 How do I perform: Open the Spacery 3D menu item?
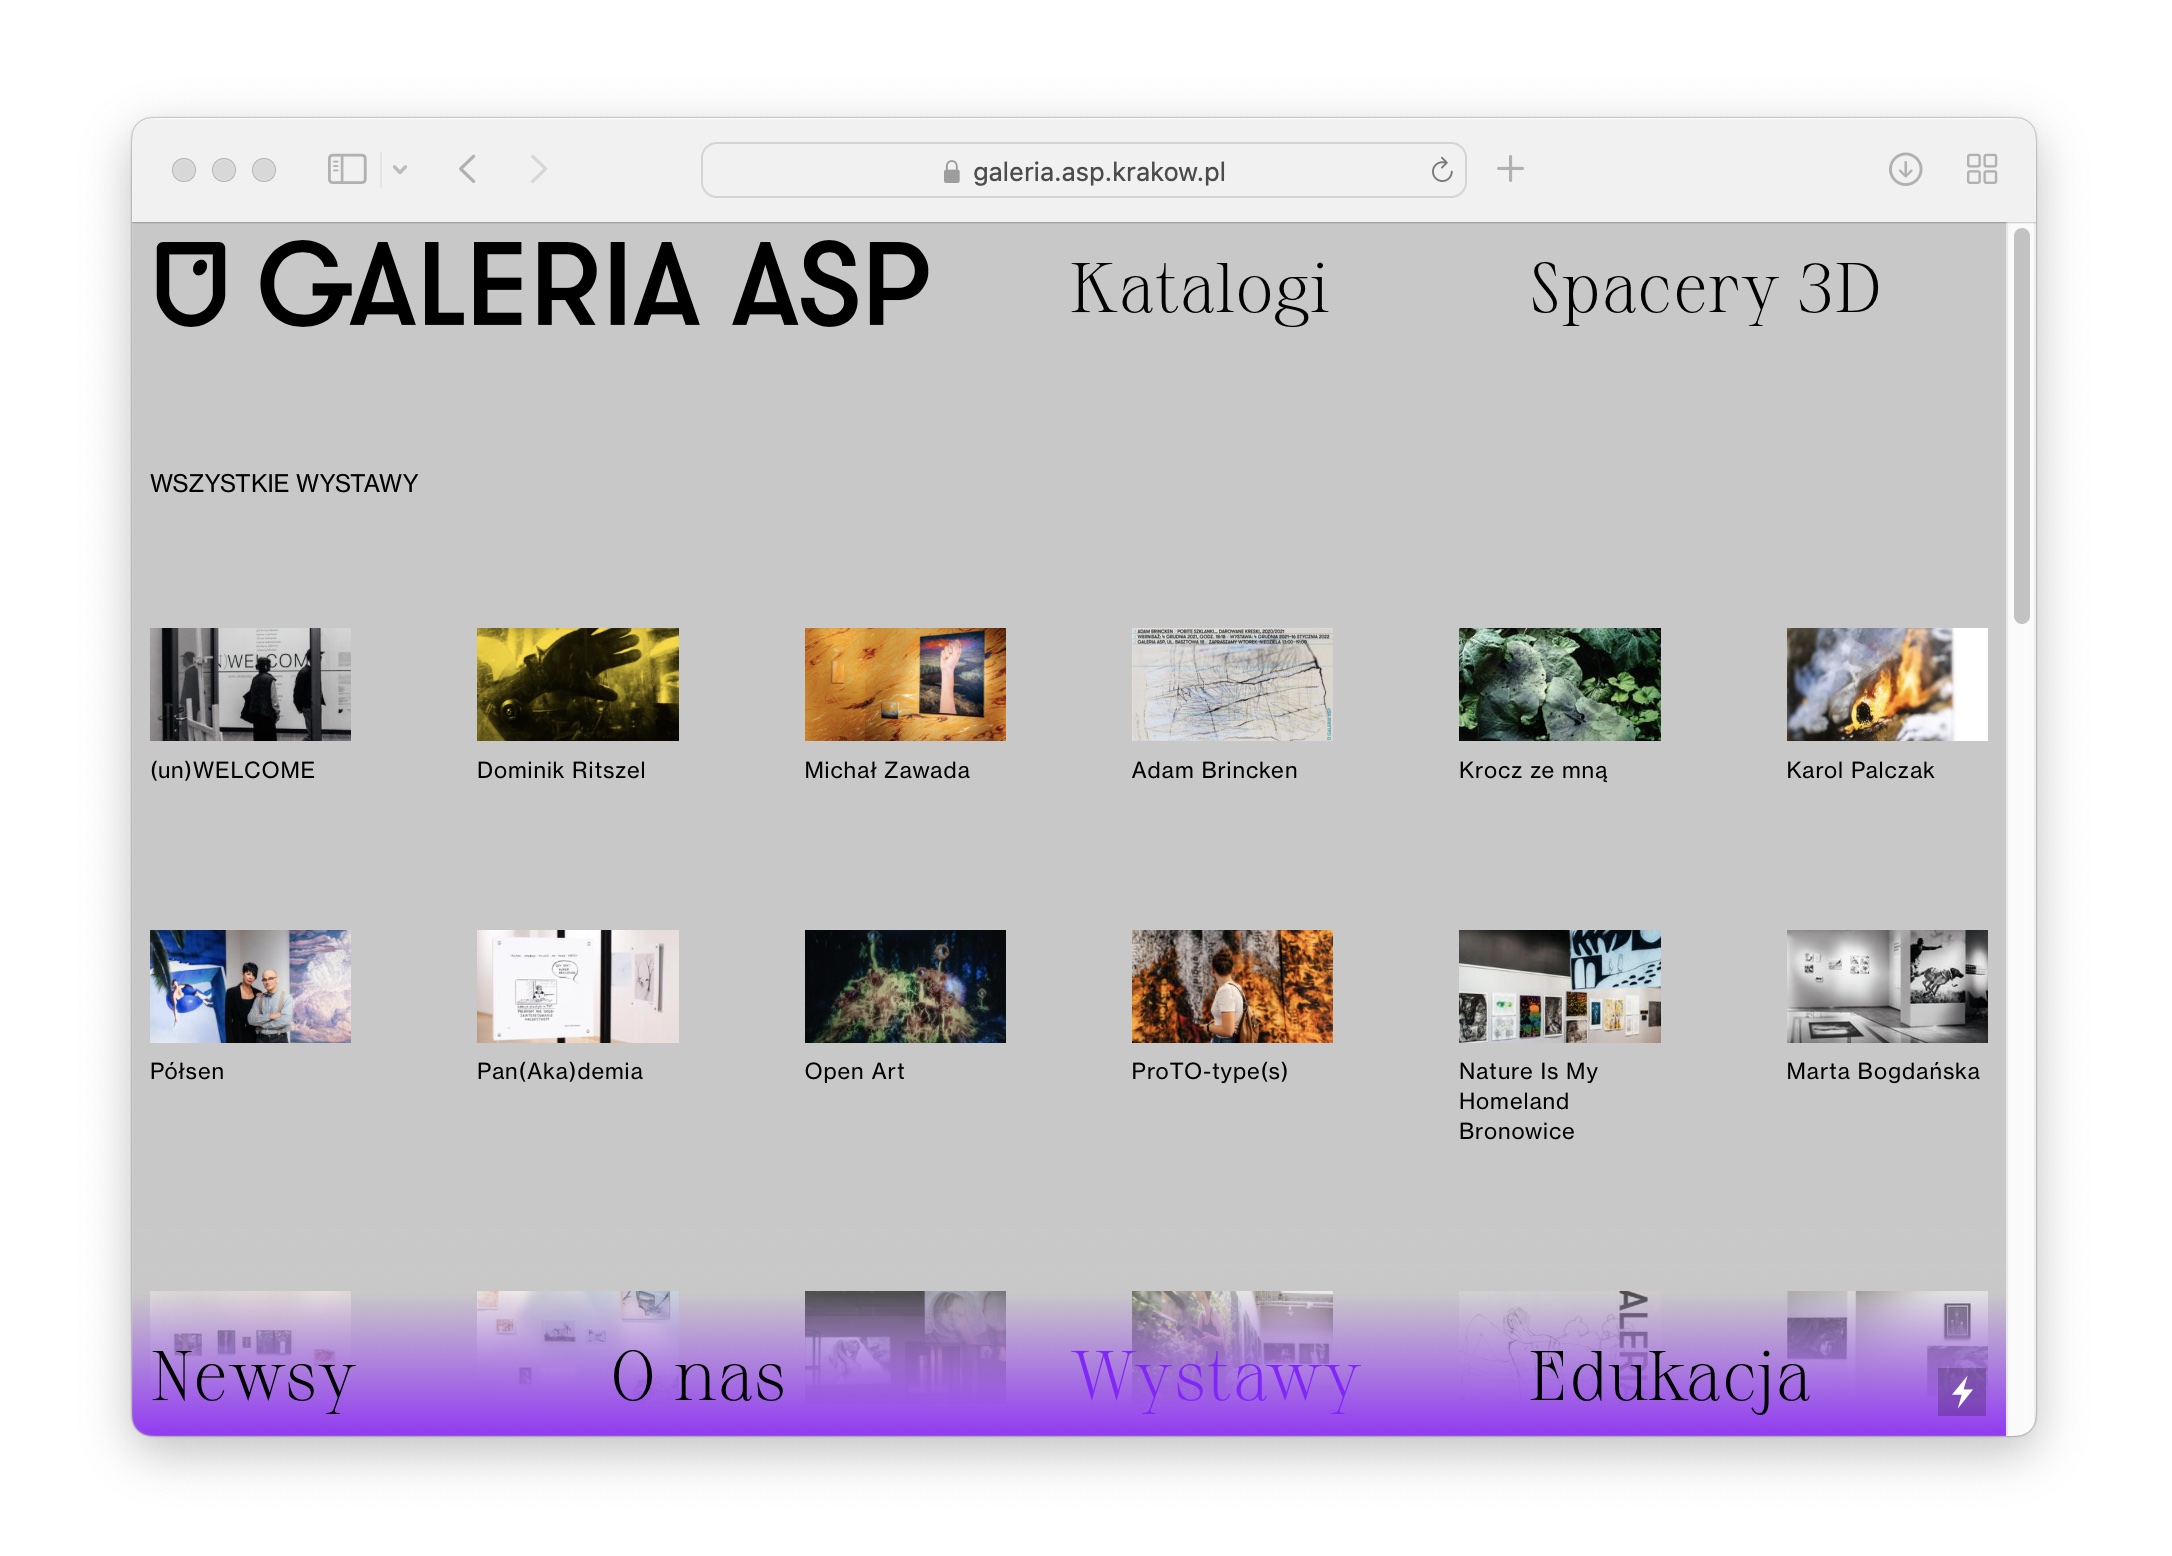(x=1705, y=289)
